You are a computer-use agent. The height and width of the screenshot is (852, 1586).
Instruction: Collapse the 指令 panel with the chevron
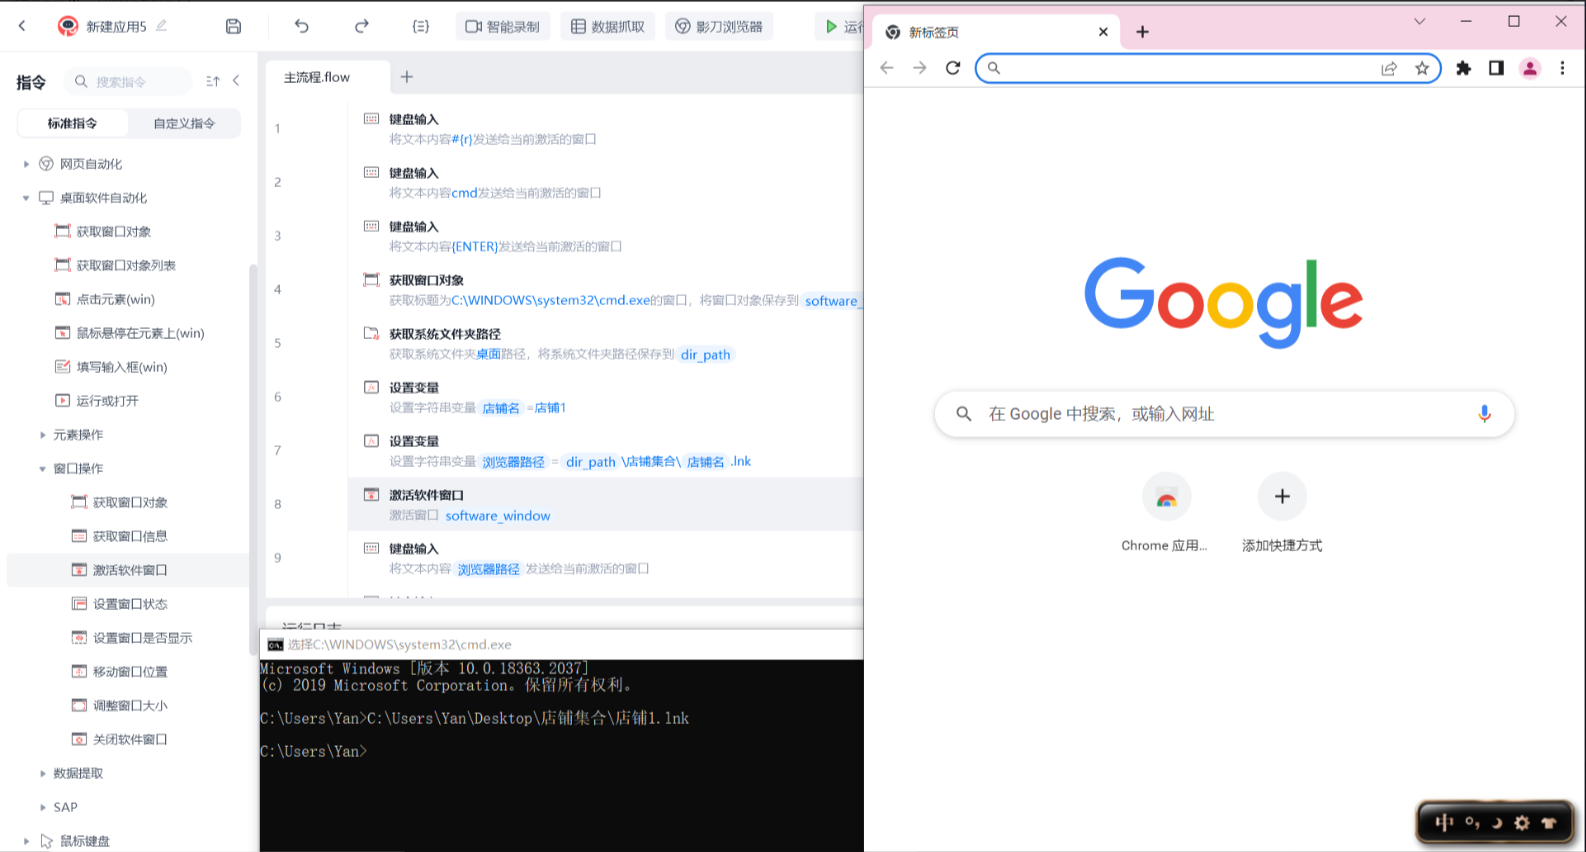click(236, 81)
